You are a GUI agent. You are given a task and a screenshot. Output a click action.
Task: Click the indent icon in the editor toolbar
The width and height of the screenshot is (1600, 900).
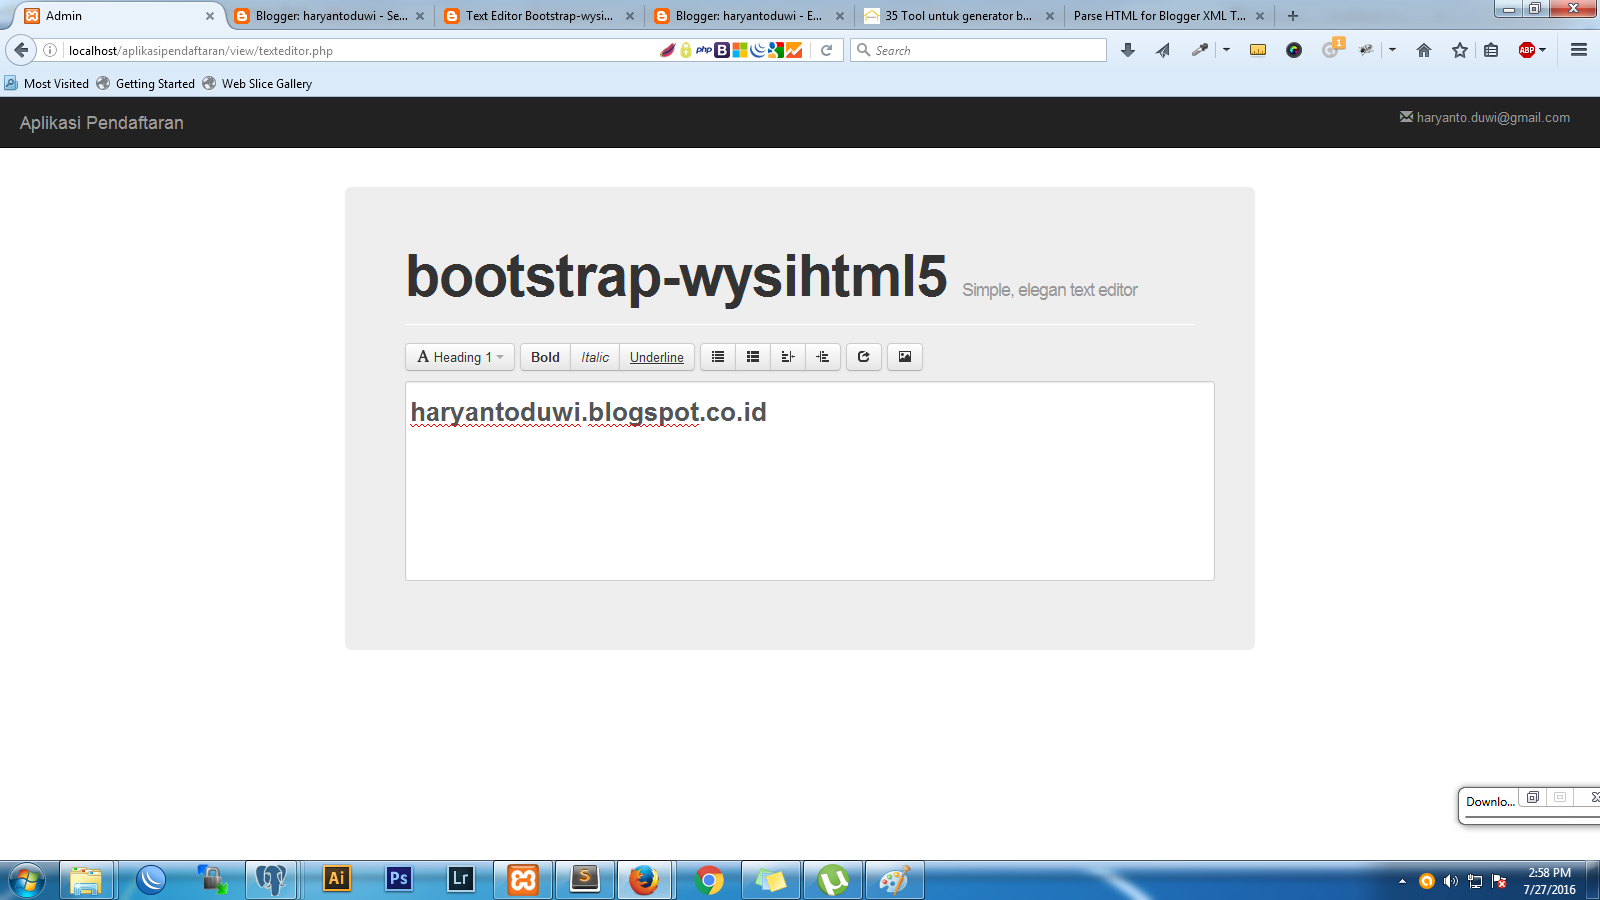point(822,356)
